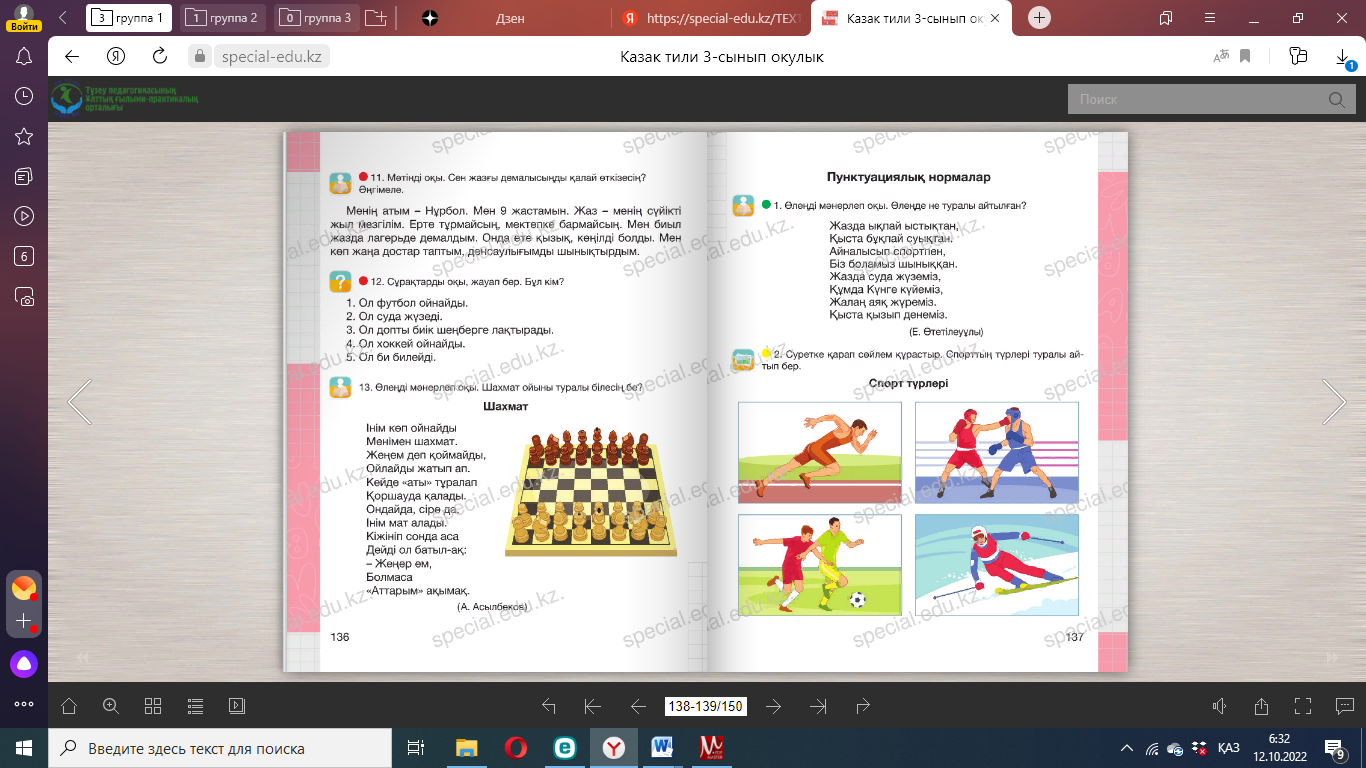
Task: Open Opera from the taskbar
Action: pos(515,748)
